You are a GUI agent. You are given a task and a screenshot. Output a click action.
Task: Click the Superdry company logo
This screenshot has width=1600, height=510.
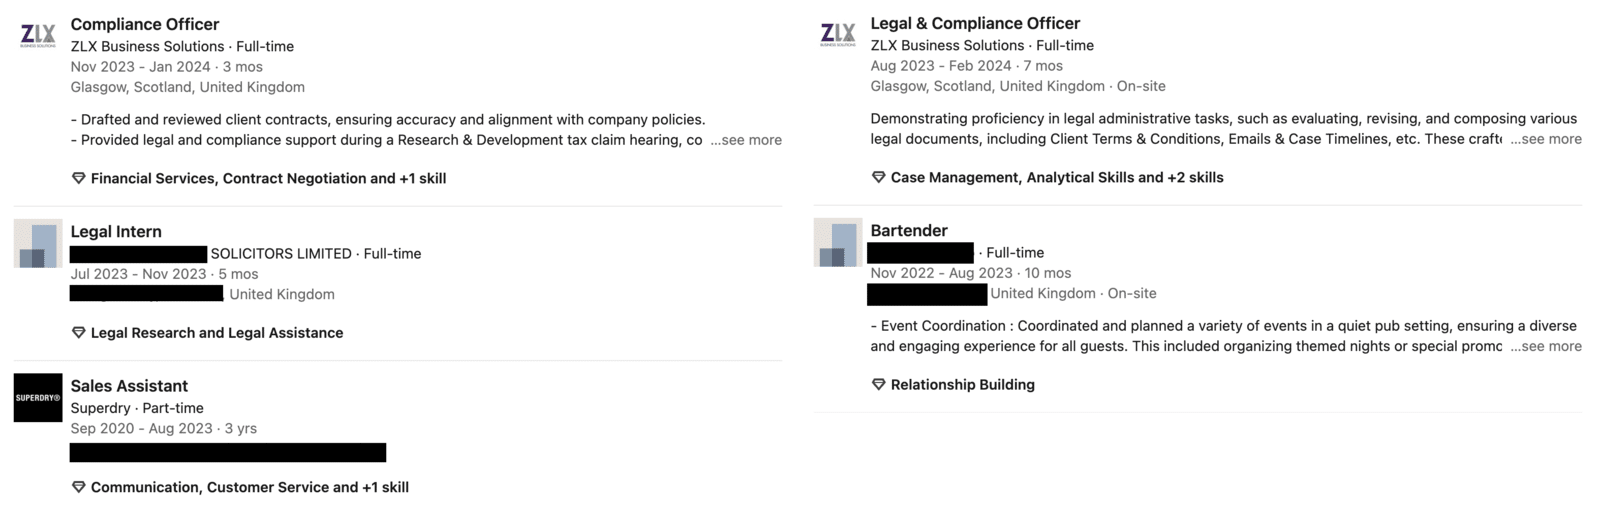pos(38,398)
